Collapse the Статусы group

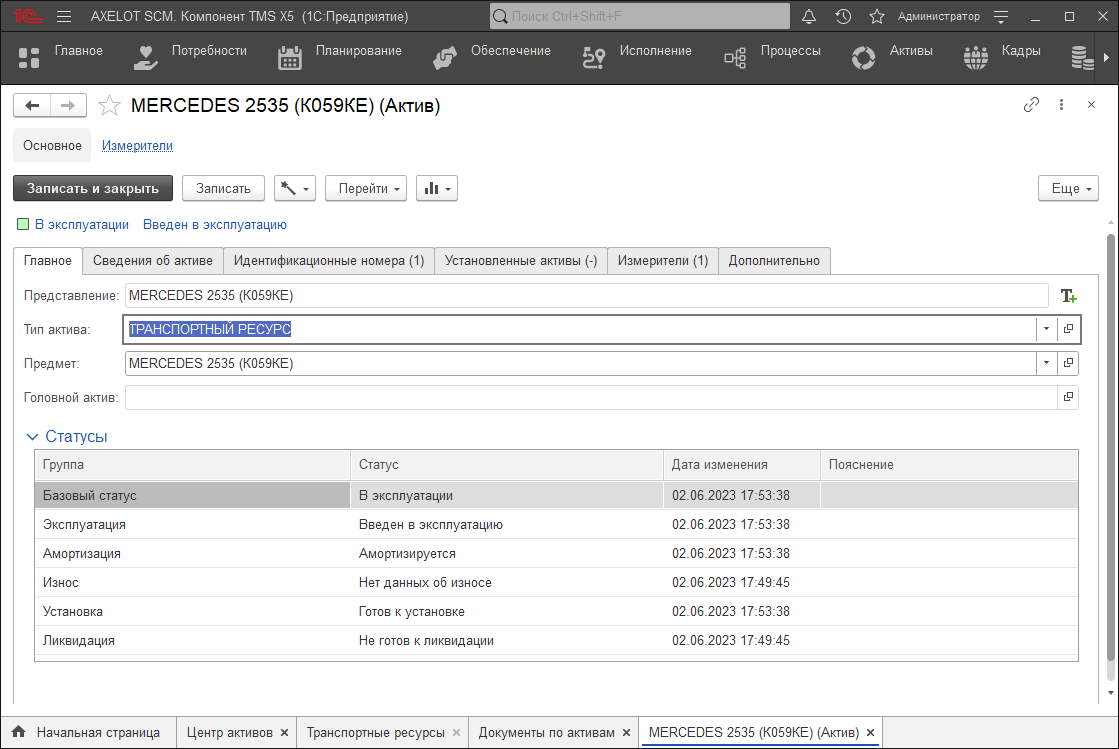(x=32, y=437)
